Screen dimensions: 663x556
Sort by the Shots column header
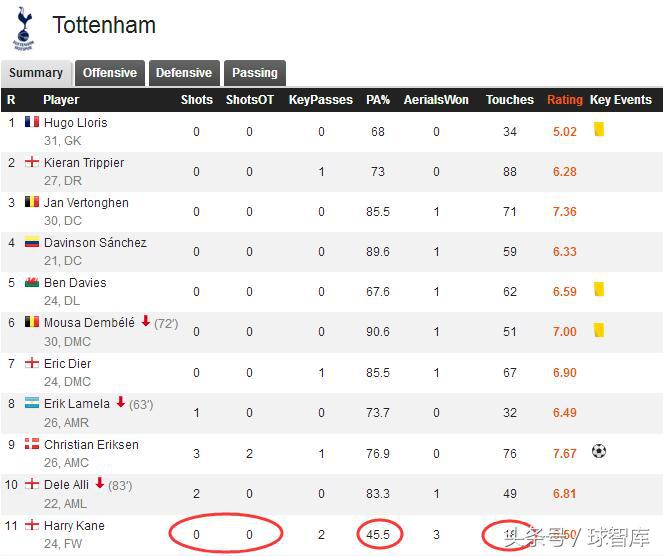(197, 100)
